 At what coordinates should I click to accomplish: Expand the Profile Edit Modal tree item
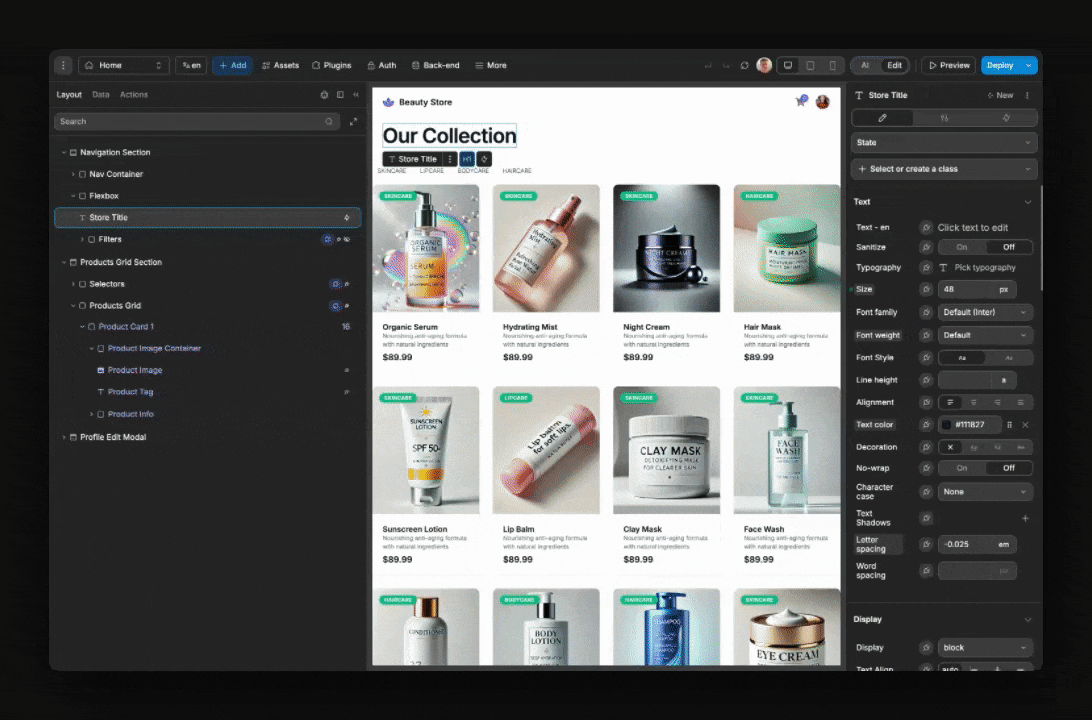click(x=64, y=437)
